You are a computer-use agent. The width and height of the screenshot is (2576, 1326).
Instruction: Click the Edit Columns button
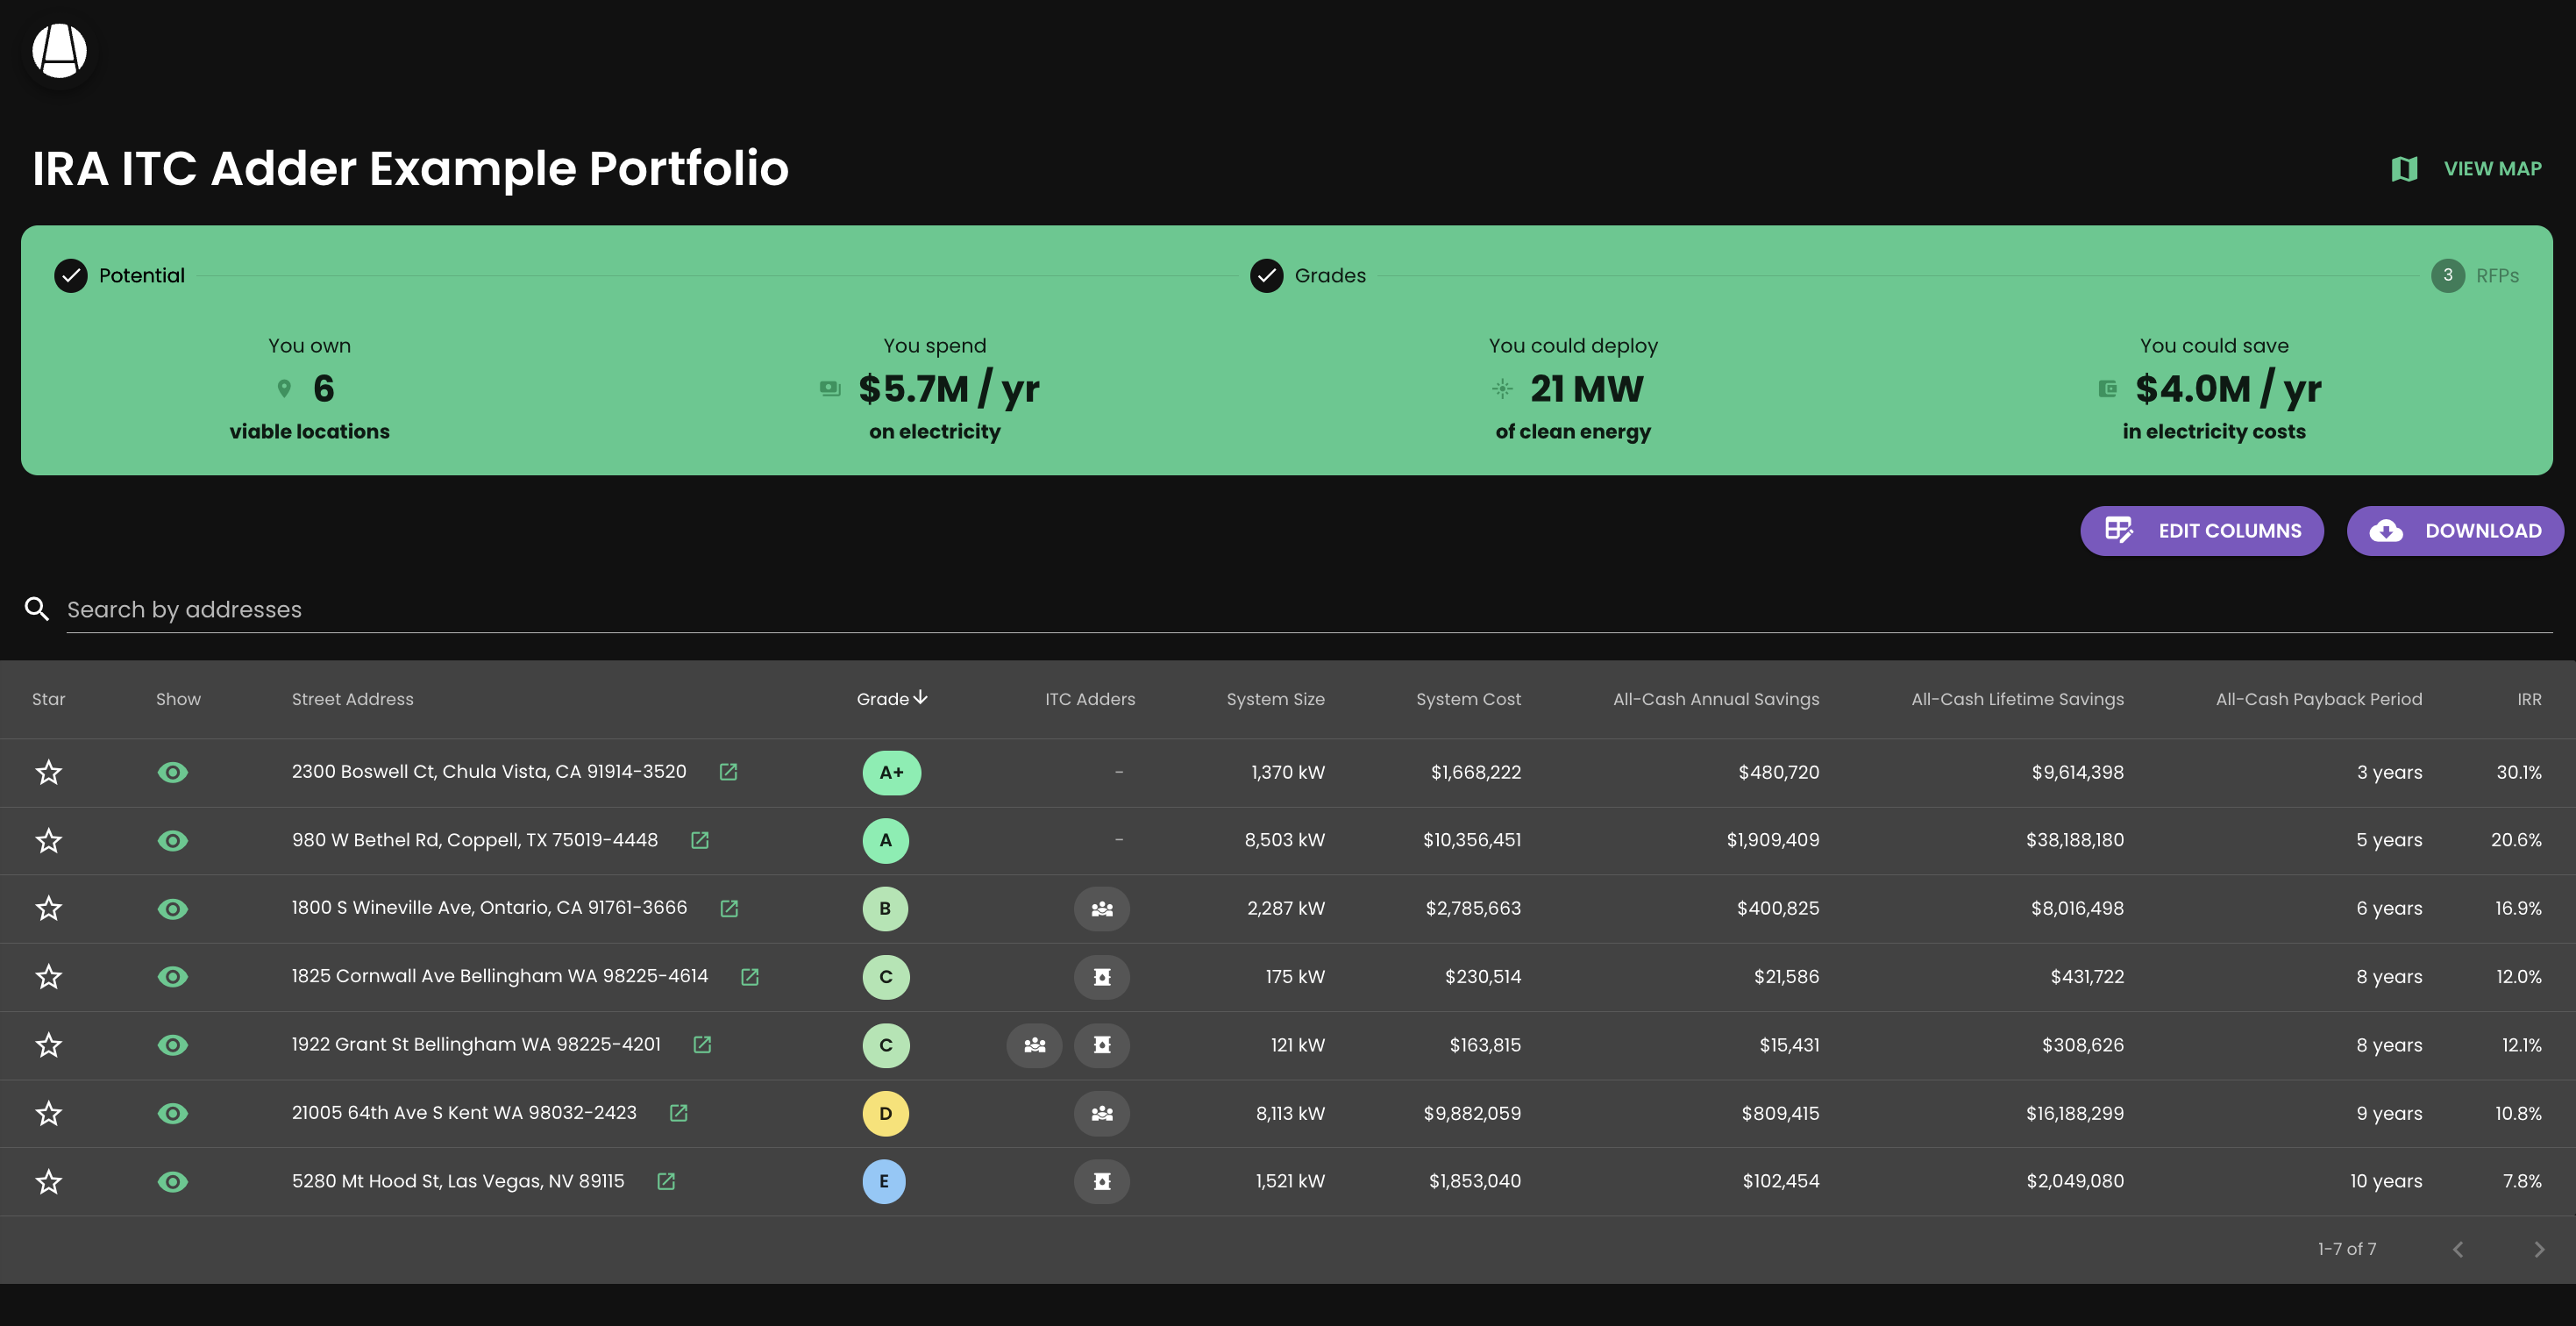pos(2201,531)
